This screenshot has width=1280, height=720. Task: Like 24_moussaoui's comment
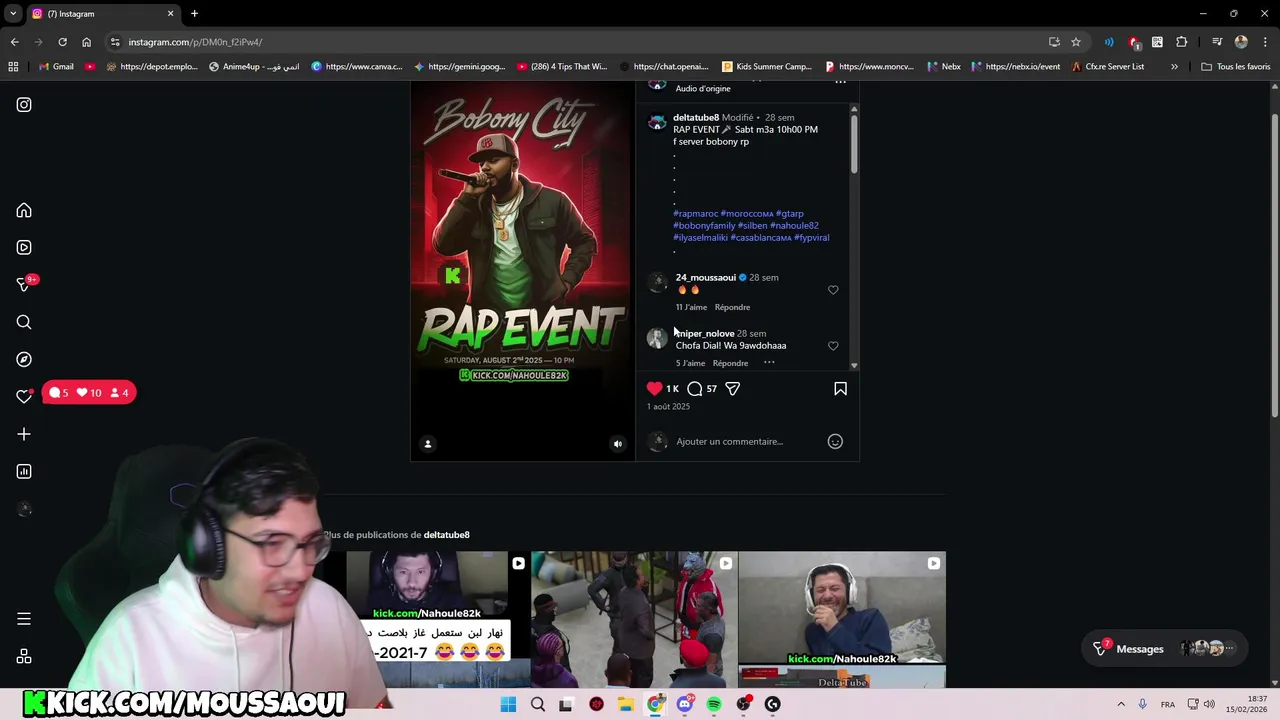tap(833, 290)
